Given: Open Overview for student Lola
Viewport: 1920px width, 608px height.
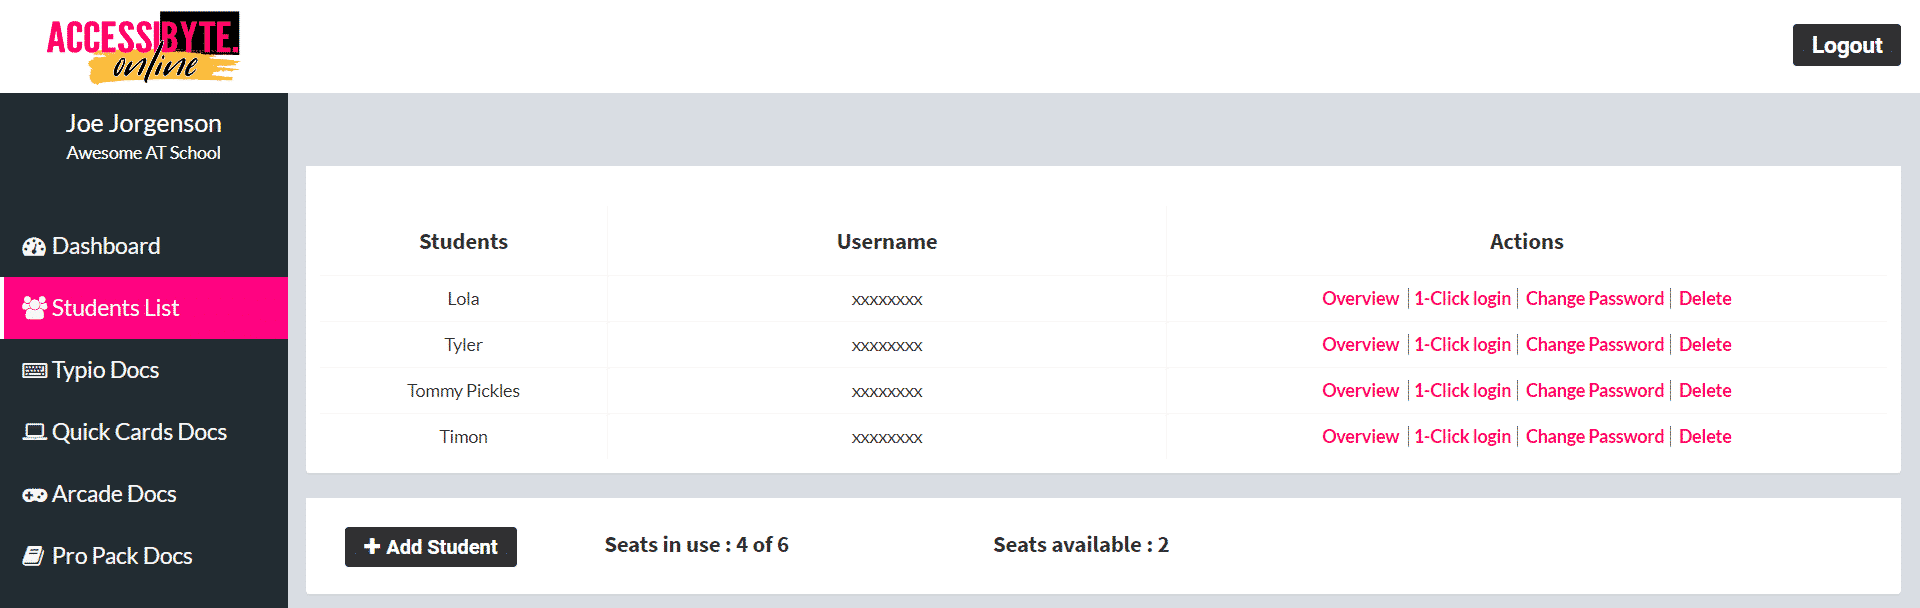Looking at the screenshot, I should point(1360,298).
